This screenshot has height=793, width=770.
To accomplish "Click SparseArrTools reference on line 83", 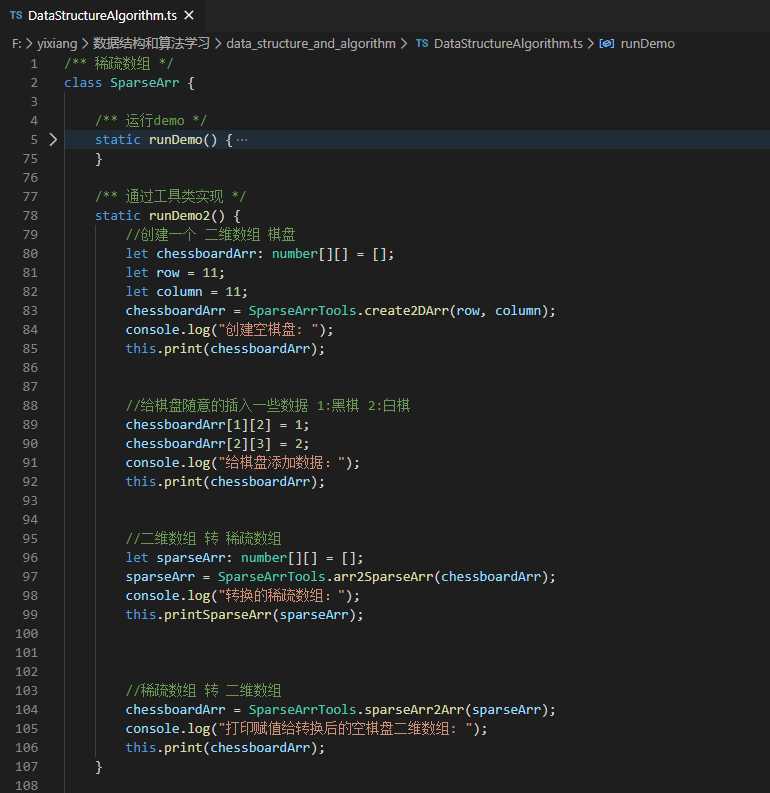I will (302, 311).
